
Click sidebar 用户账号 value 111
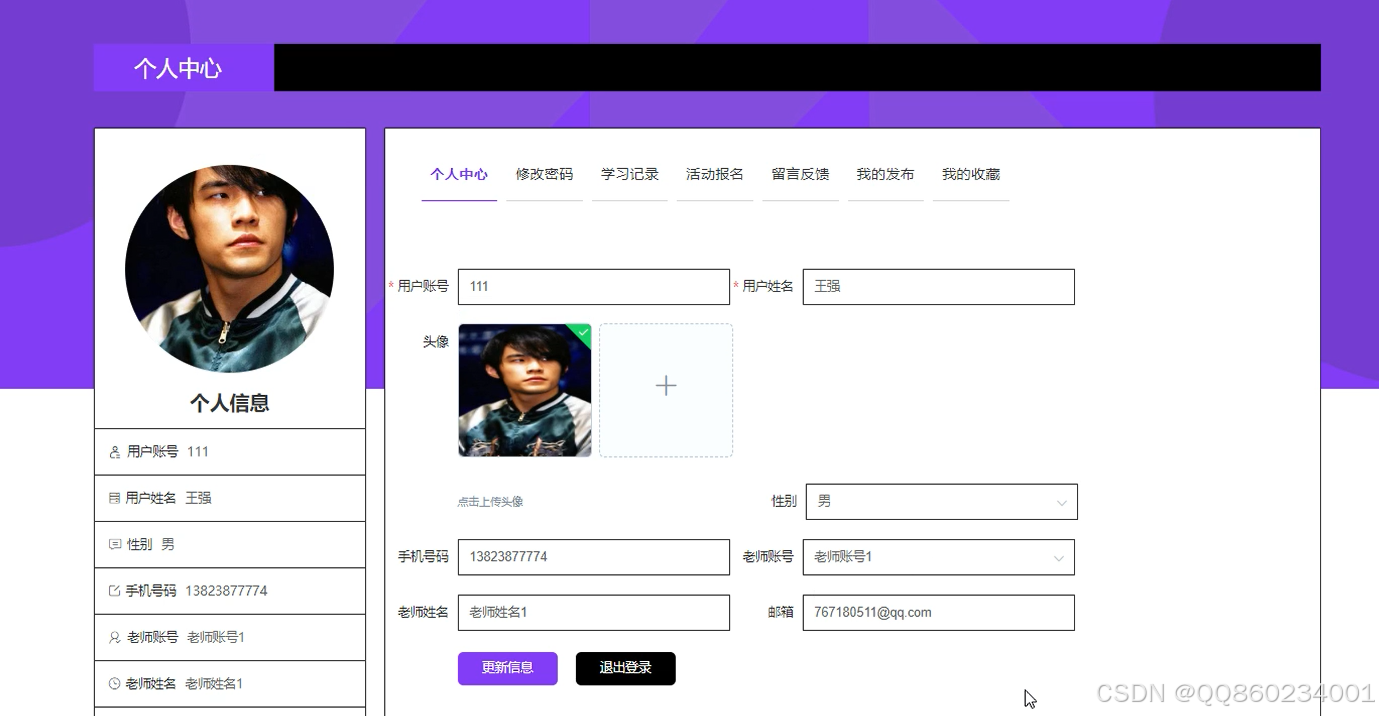click(x=198, y=452)
